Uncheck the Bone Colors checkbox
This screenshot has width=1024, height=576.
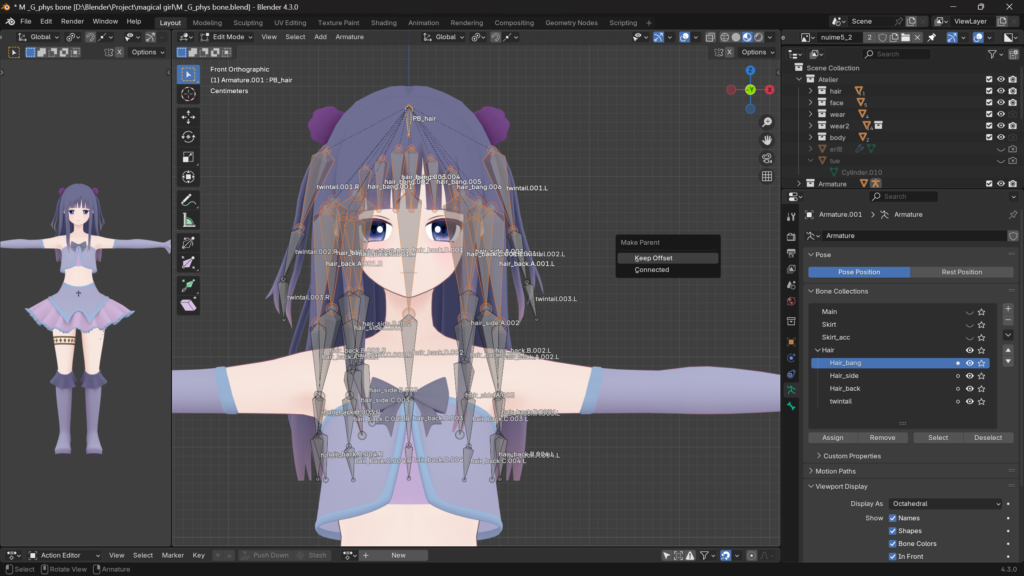pyautogui.click(x=893, y=544)
